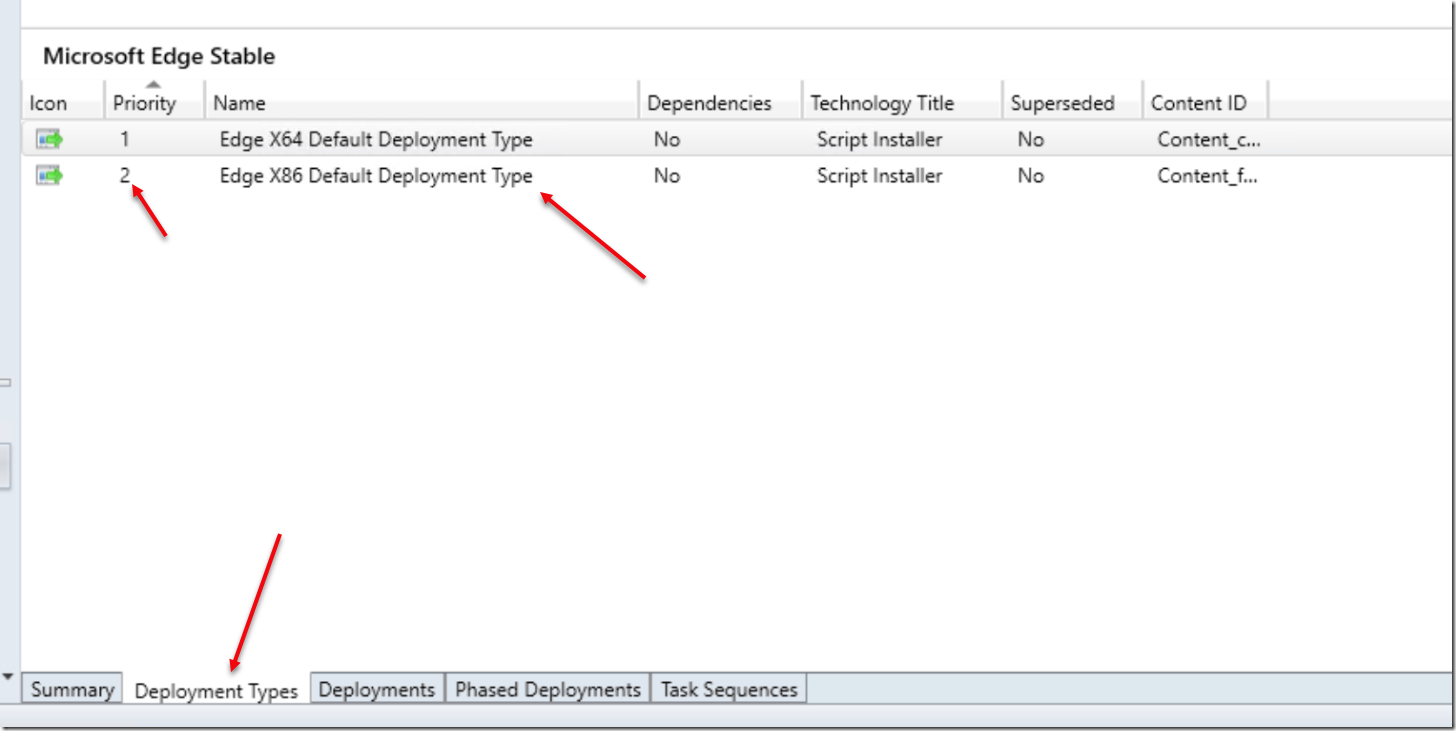Switch to the Phased Deployments tab
This screenshot has height=731, width=1456.
(x=547, y=689)
